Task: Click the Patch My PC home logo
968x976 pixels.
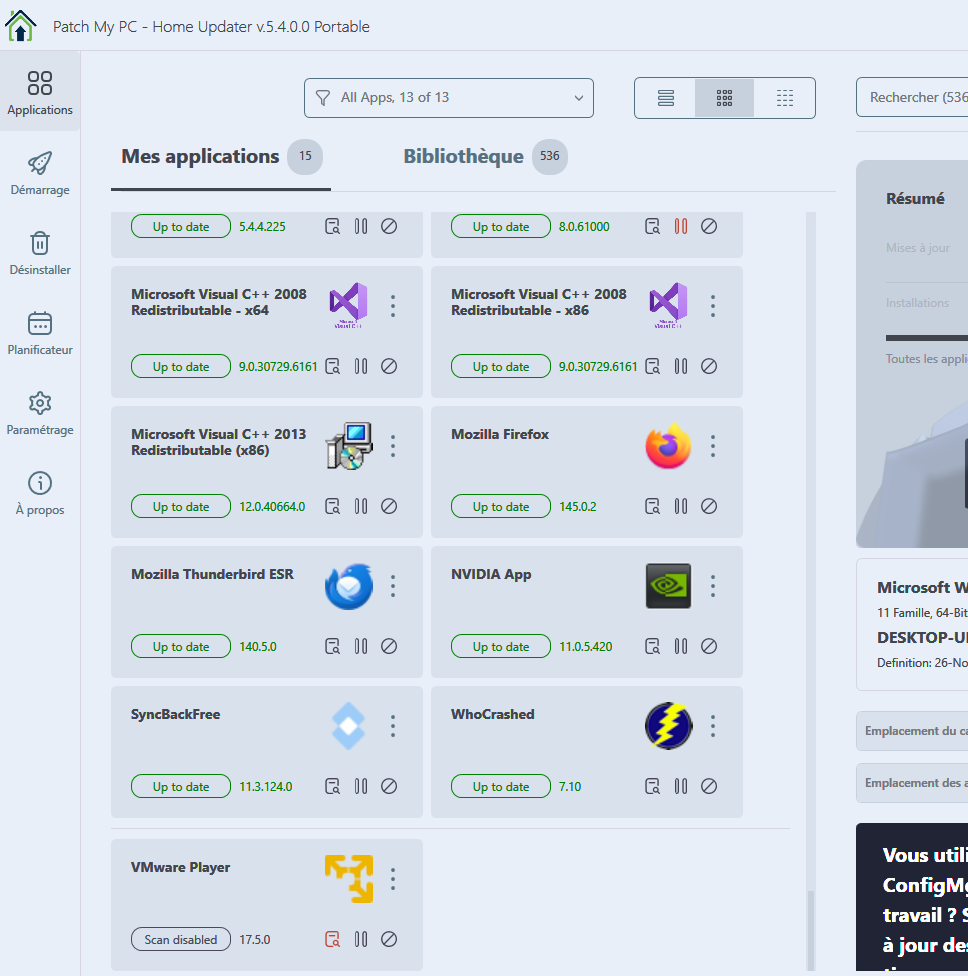Action: point(21,26)
